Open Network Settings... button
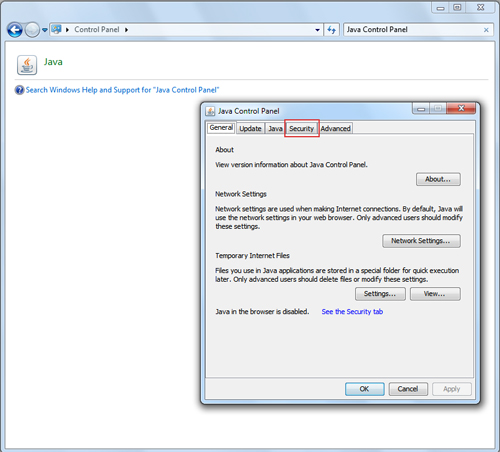 tap(421, 241)
